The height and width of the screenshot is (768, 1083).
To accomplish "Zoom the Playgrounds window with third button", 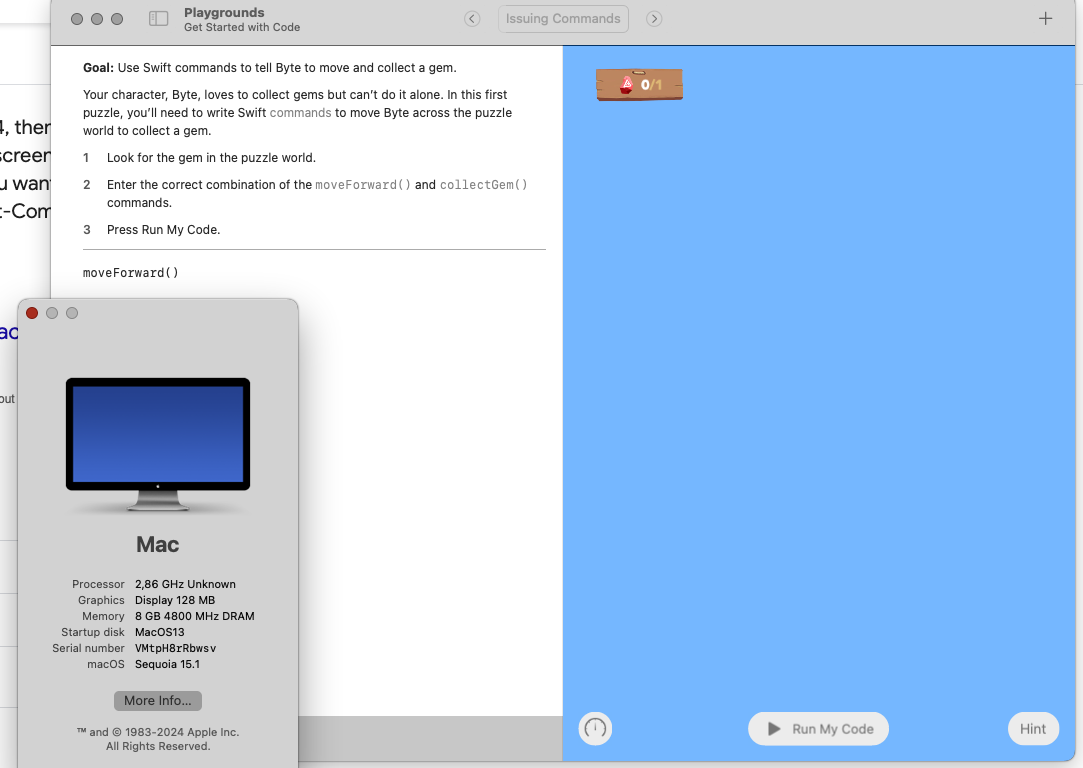I will coord(117,19).
